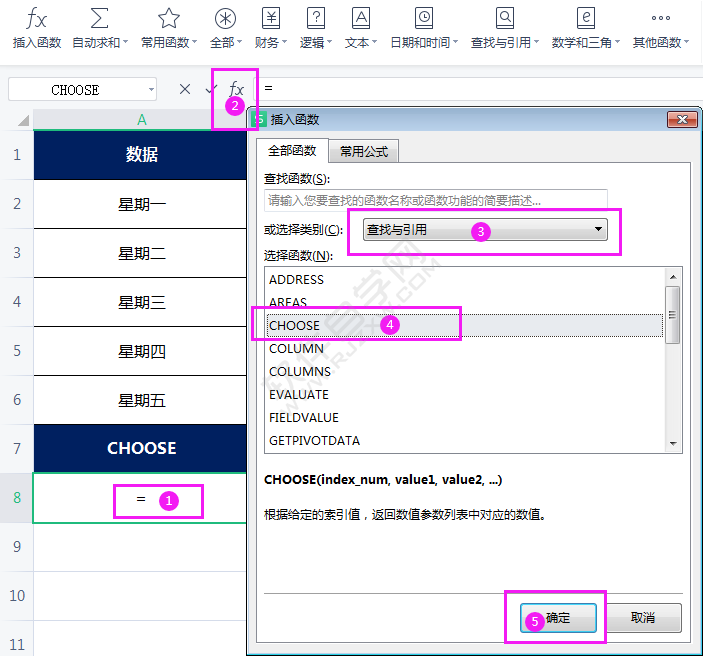Open the Date and Time (日期和时间) icon
This screenshot has height=656, width=703.
point(424,18)
